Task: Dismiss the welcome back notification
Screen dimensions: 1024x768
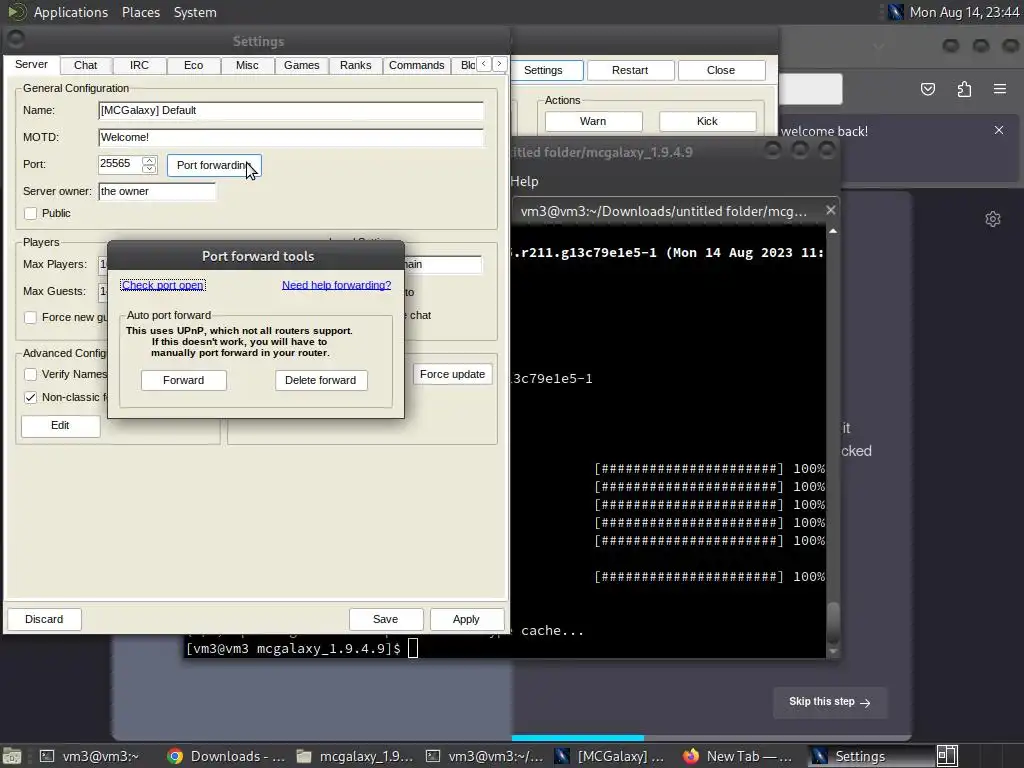Action: click(999, 130)
